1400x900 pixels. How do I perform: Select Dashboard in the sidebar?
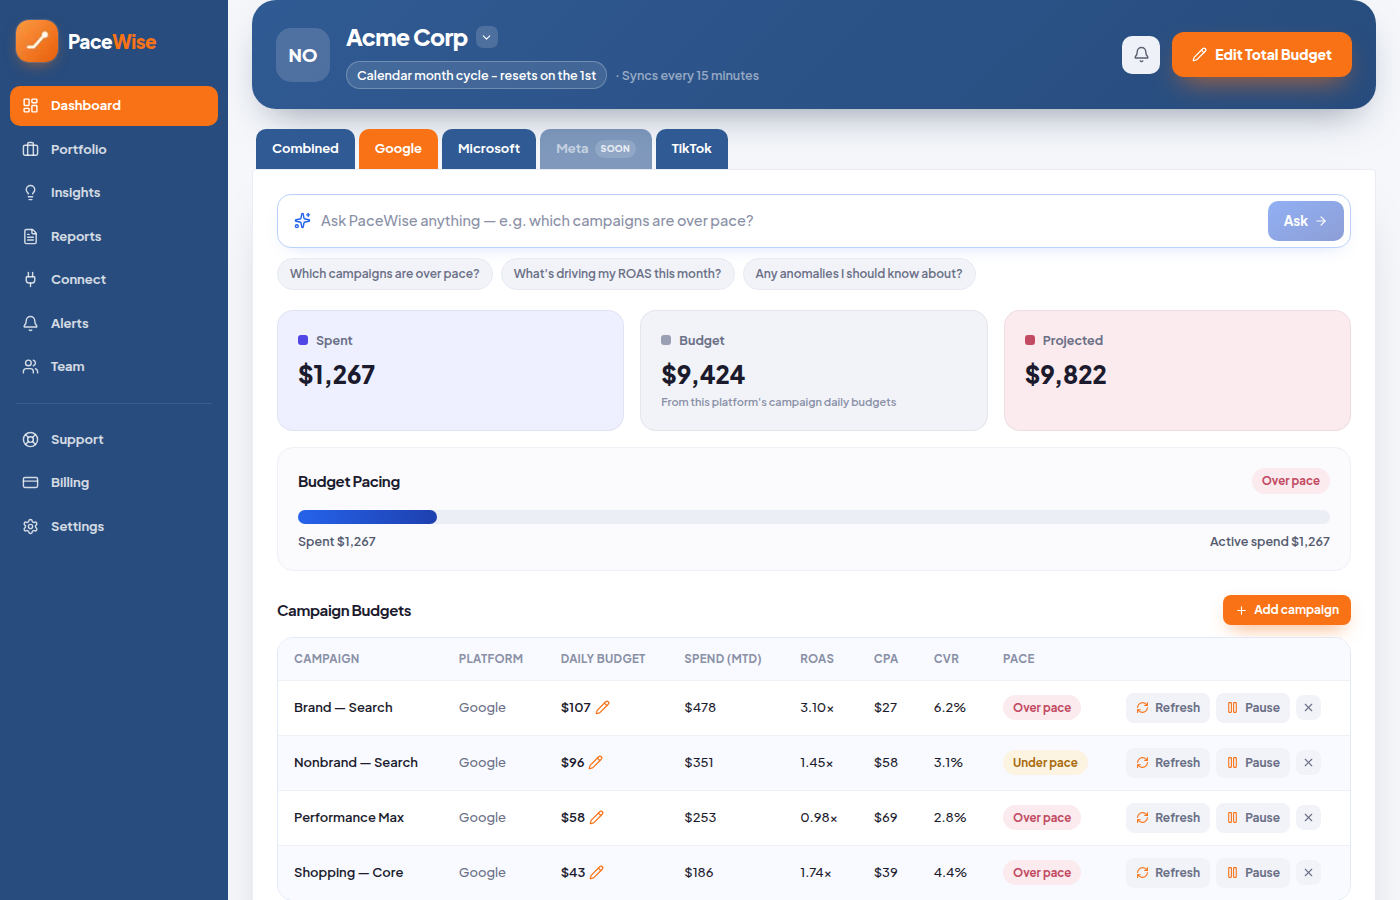[x=114, y=106]
